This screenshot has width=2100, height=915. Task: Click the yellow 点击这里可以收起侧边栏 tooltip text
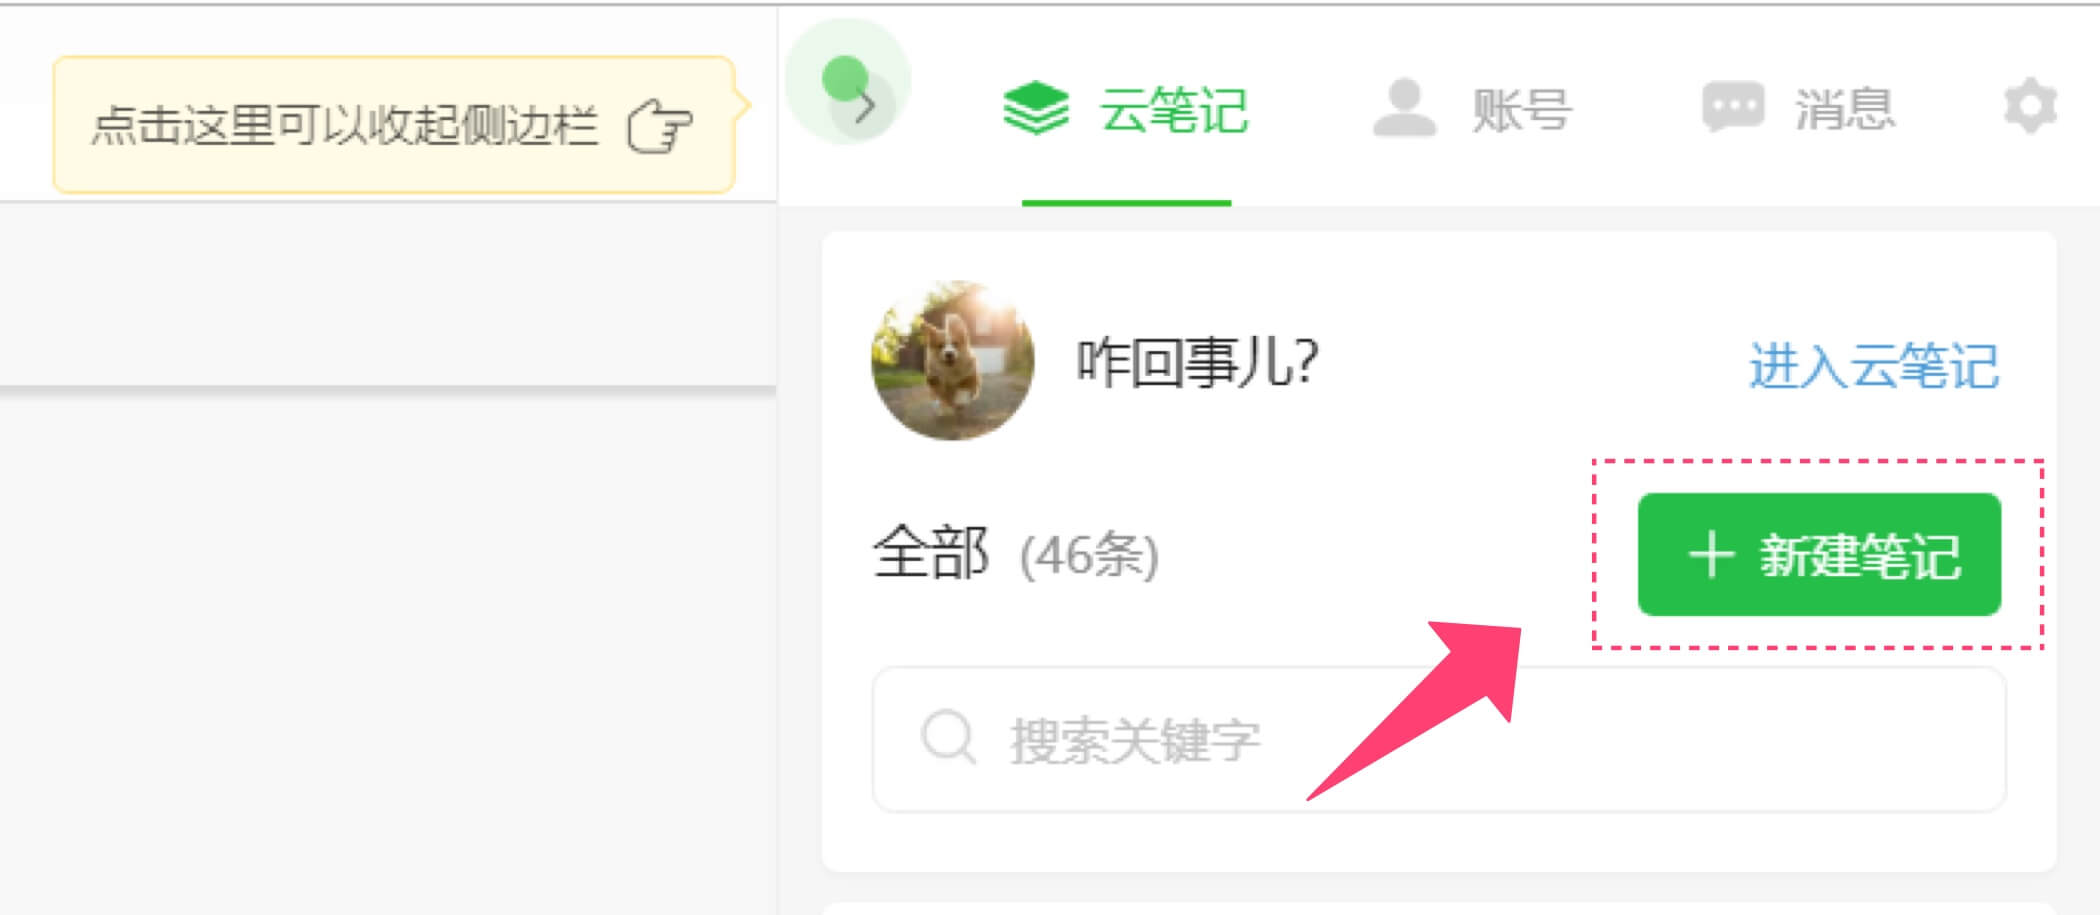tap(344, 125)
